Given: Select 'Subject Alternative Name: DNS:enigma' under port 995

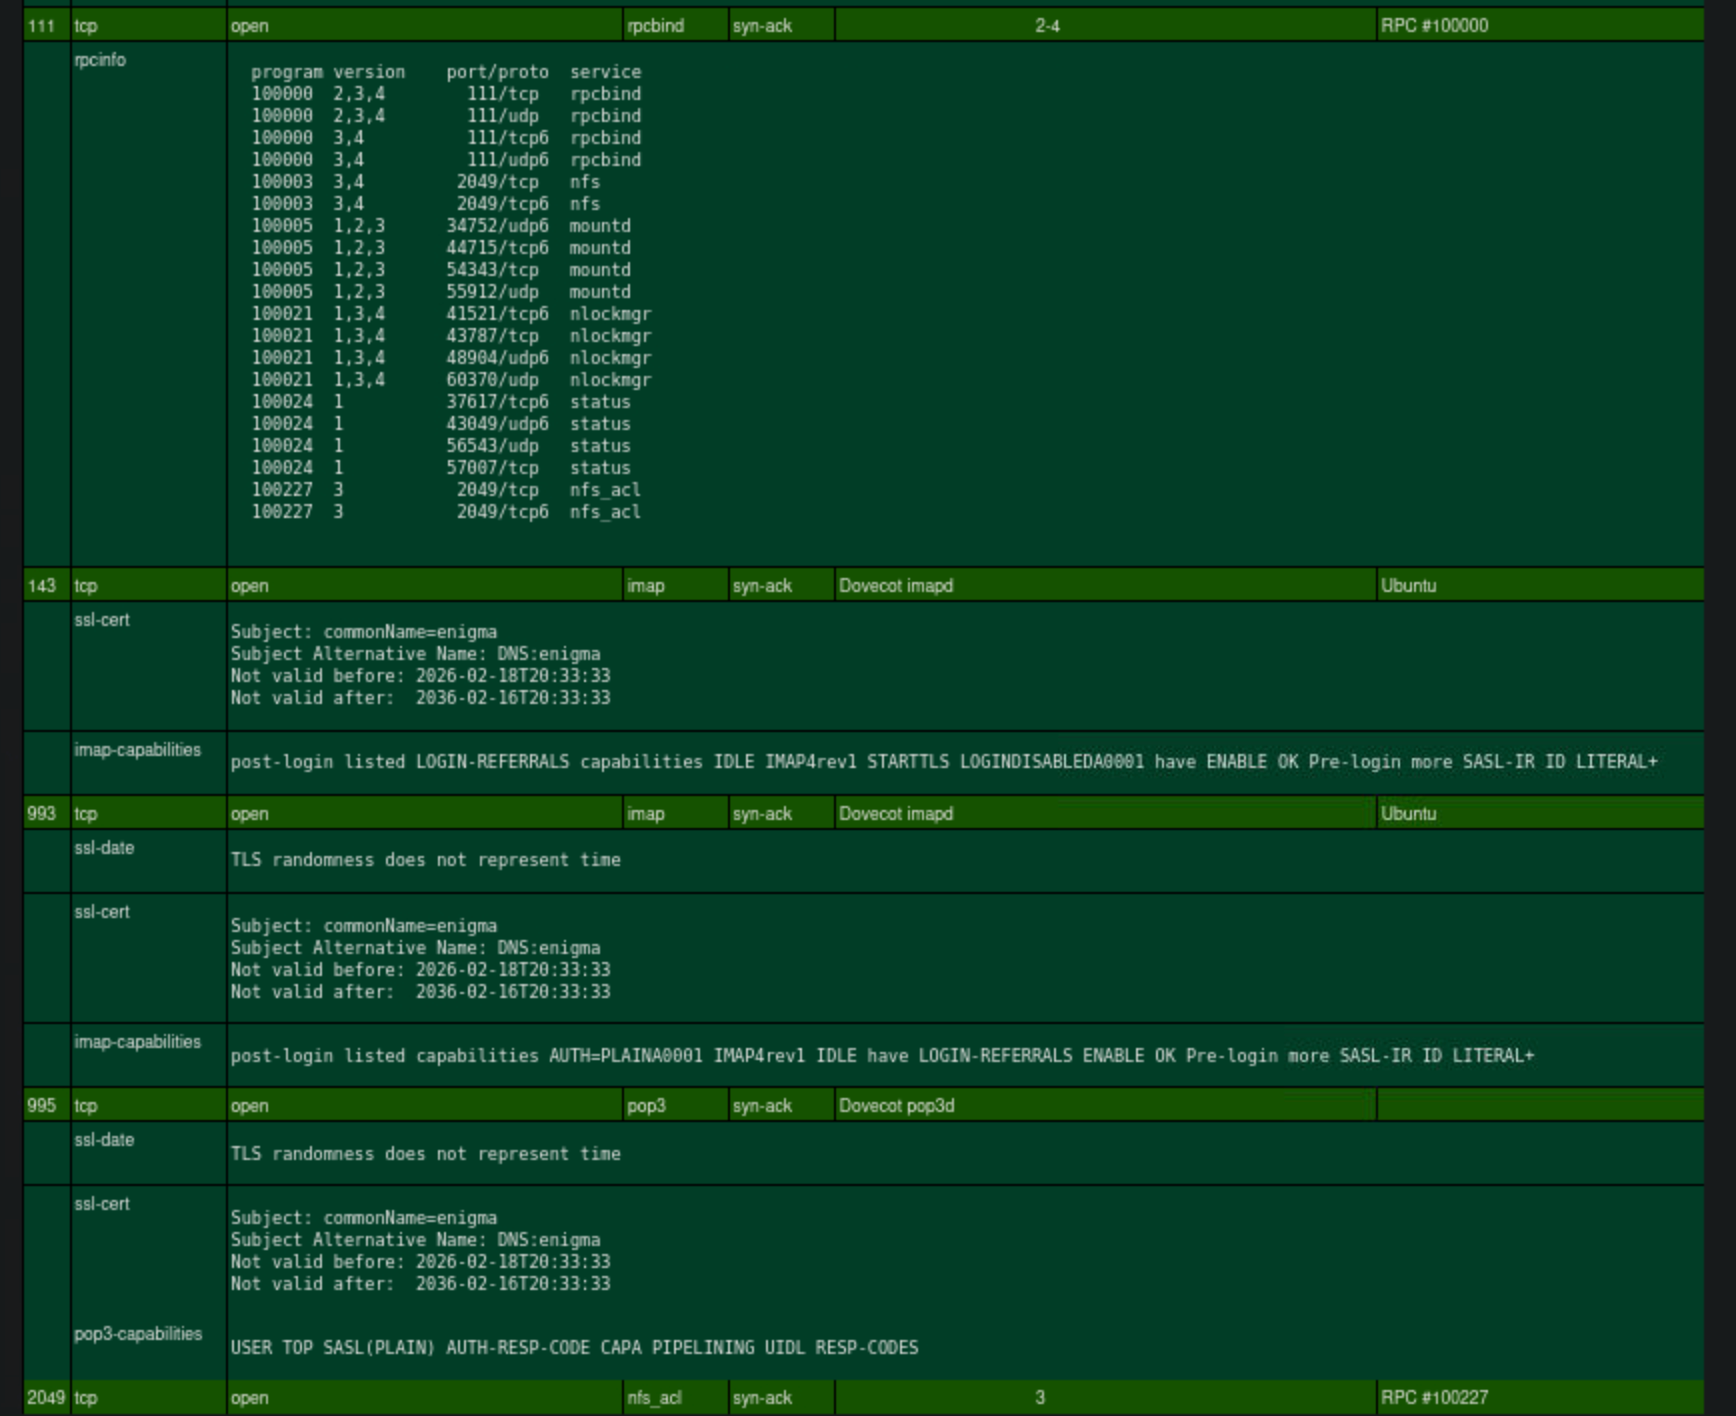Looking at the screenshot, I should (x=416, y=1240).
